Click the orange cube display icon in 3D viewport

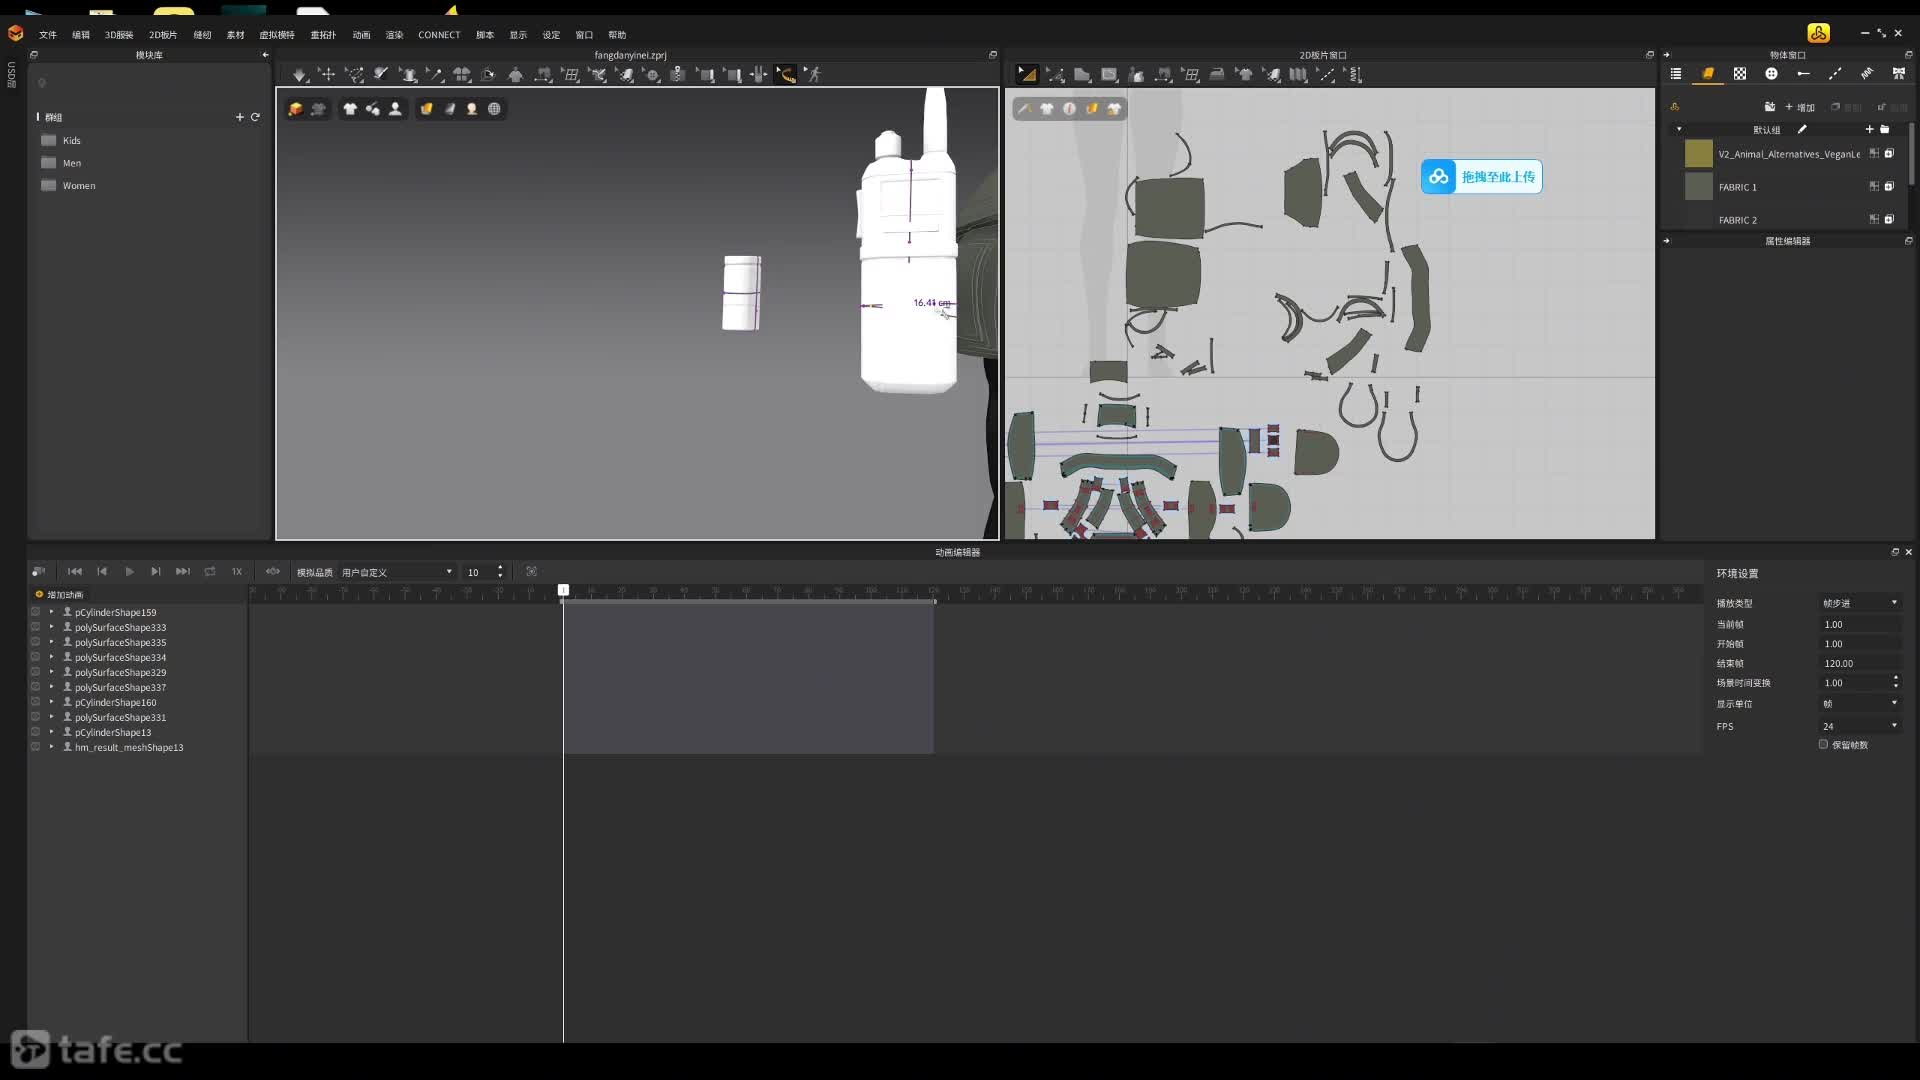click(x=296, y=109)
